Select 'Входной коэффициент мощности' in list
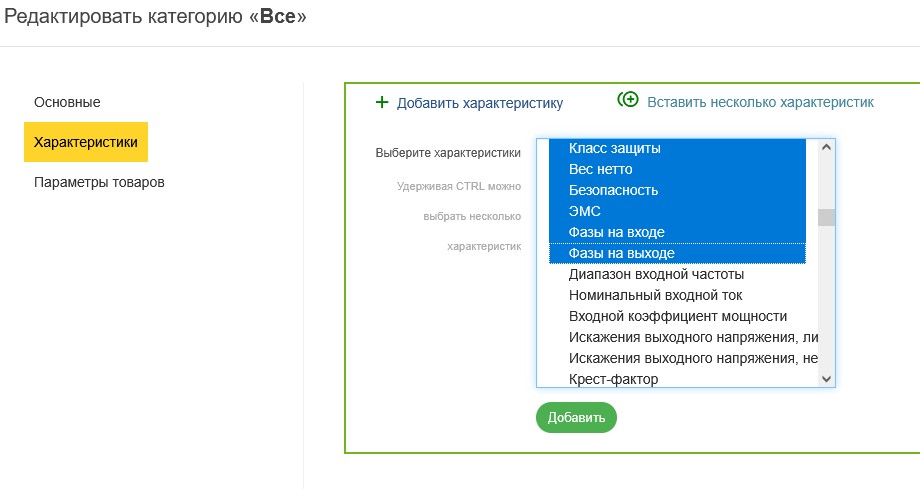Viewport: 920px width, 498px height. (x=677, y=316)
